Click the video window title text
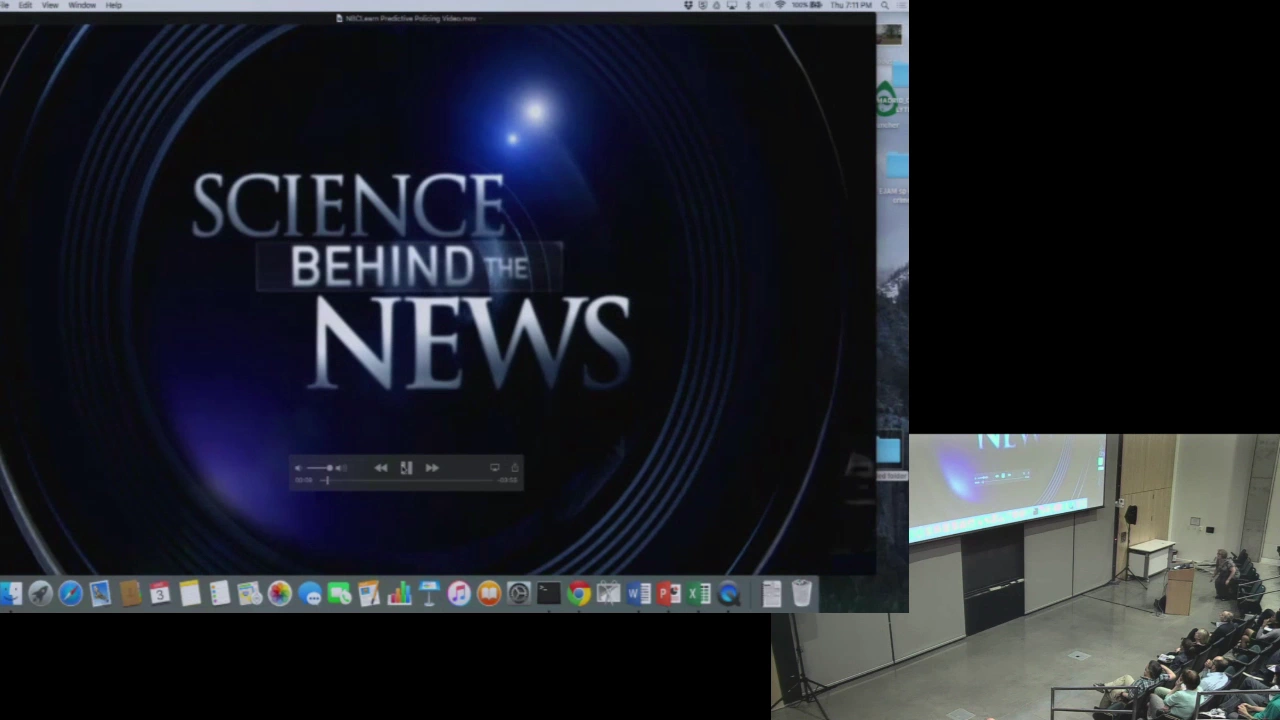This screenshot has width=1280, height=720. coord(411,18)
